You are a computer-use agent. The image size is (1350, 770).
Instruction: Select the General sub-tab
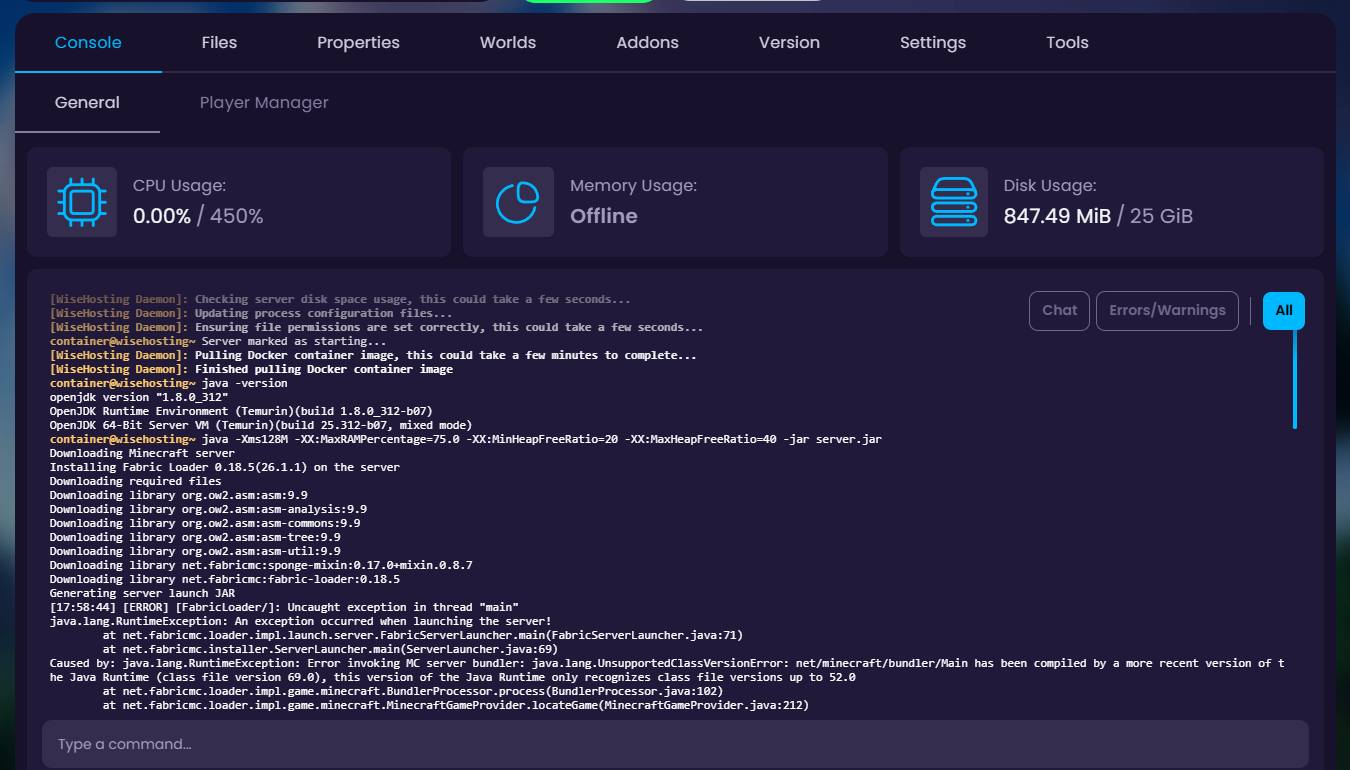[87, 103]
